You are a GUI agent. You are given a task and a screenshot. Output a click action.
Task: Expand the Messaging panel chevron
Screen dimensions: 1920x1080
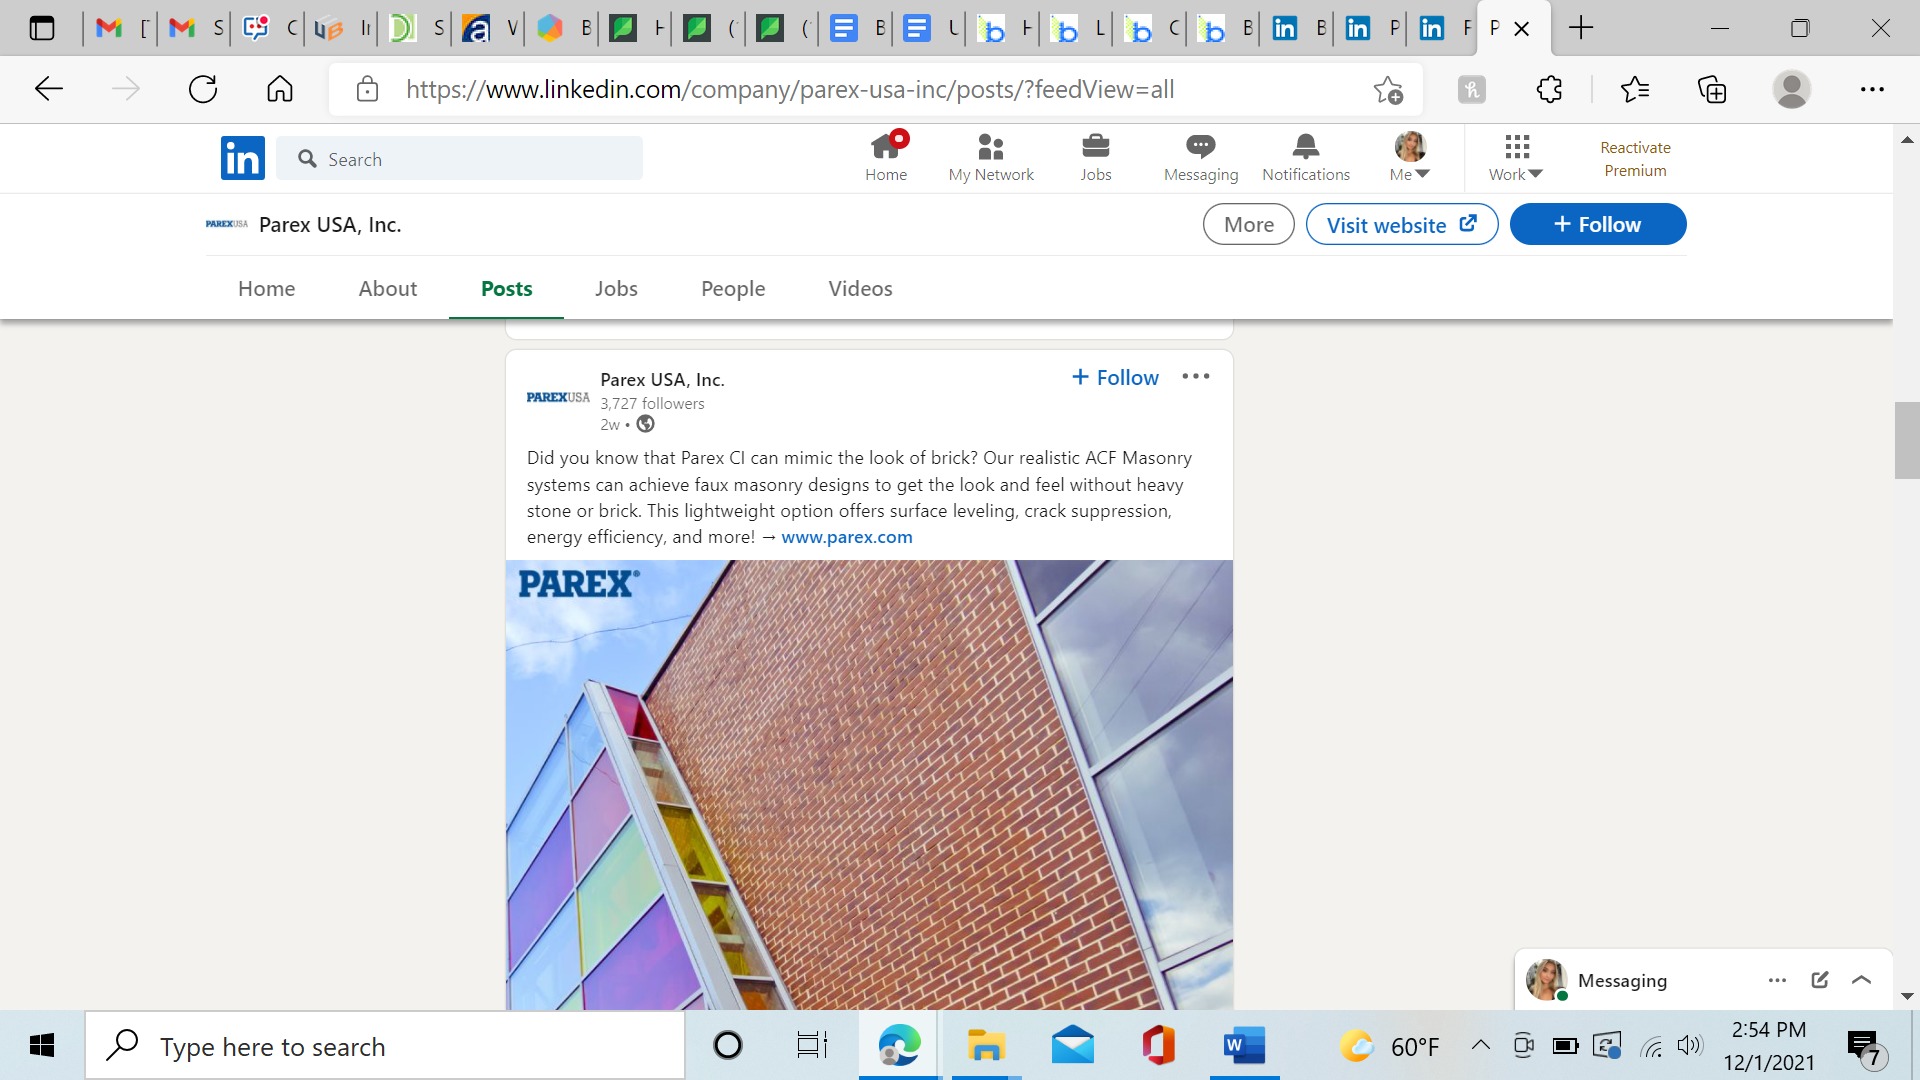1862,980
